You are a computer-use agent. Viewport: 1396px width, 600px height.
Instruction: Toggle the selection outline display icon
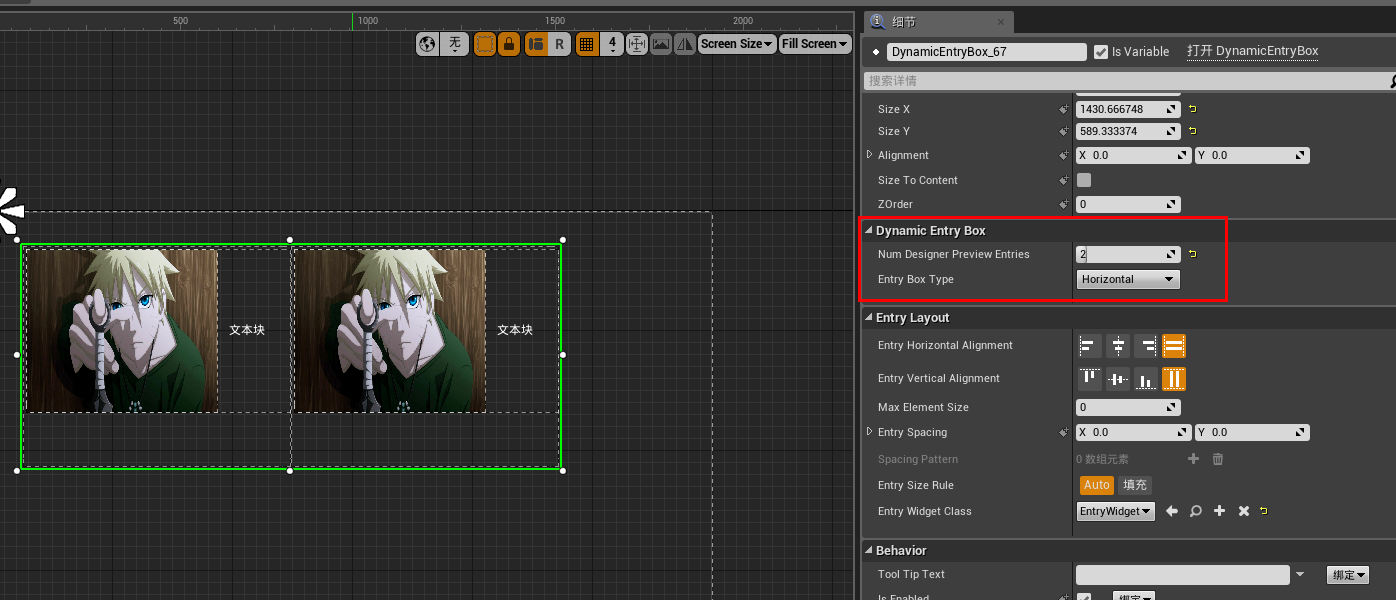click(485, 44)
